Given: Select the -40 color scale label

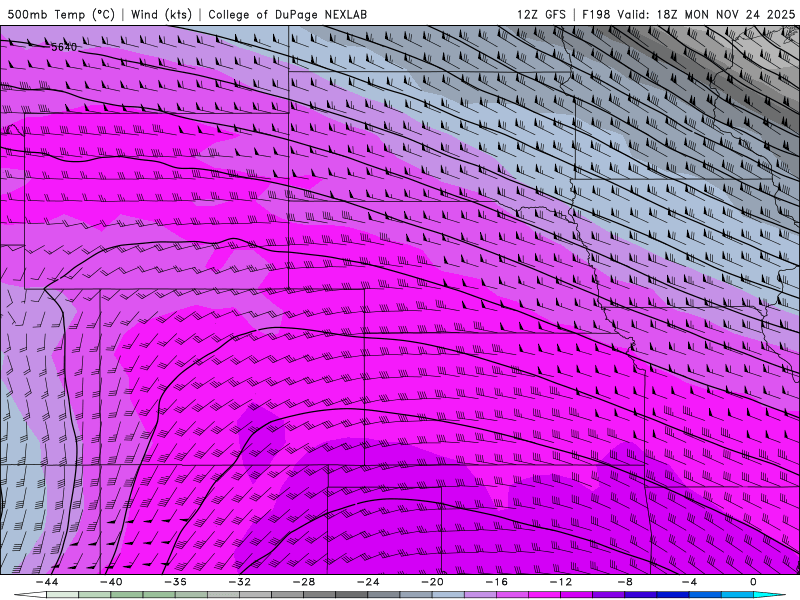Looking at the screenshot, I should pos(111,582).
